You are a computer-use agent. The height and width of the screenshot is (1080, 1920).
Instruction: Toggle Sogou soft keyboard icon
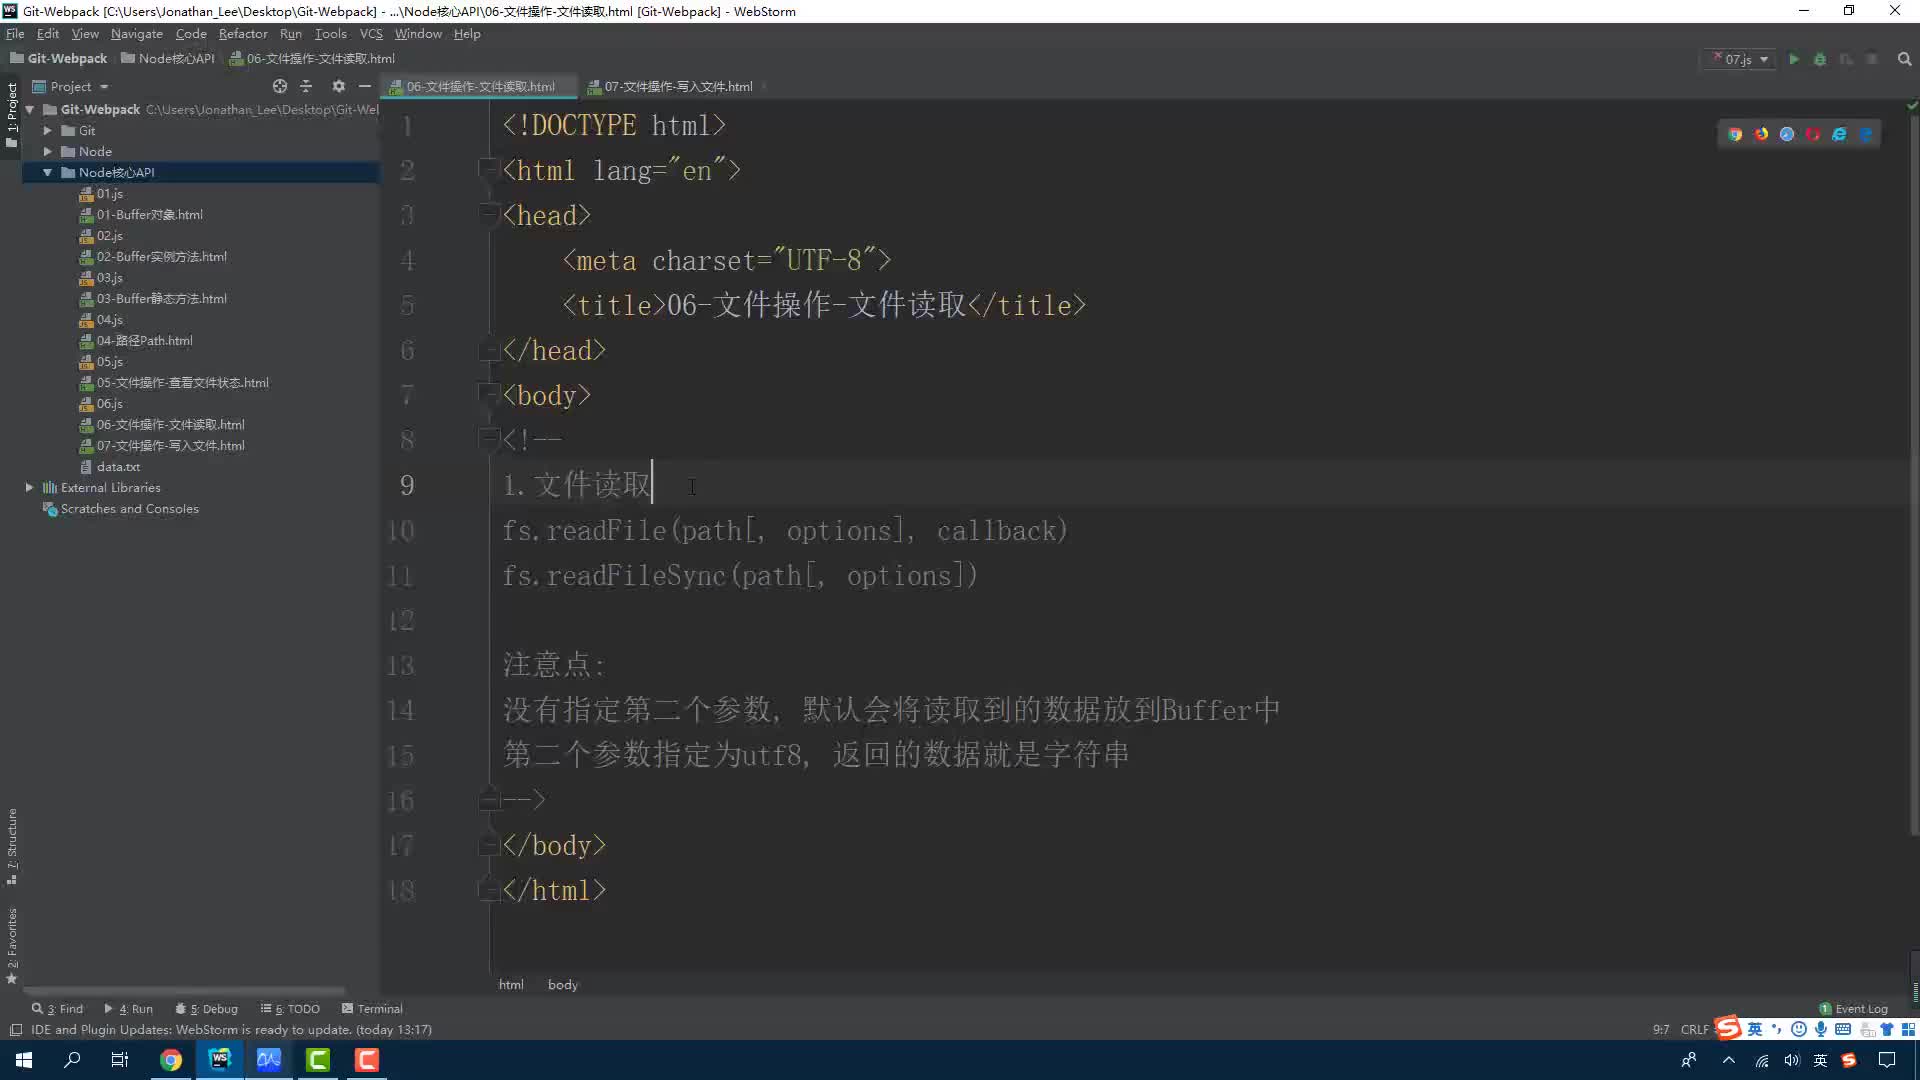coord(1843,1029)
